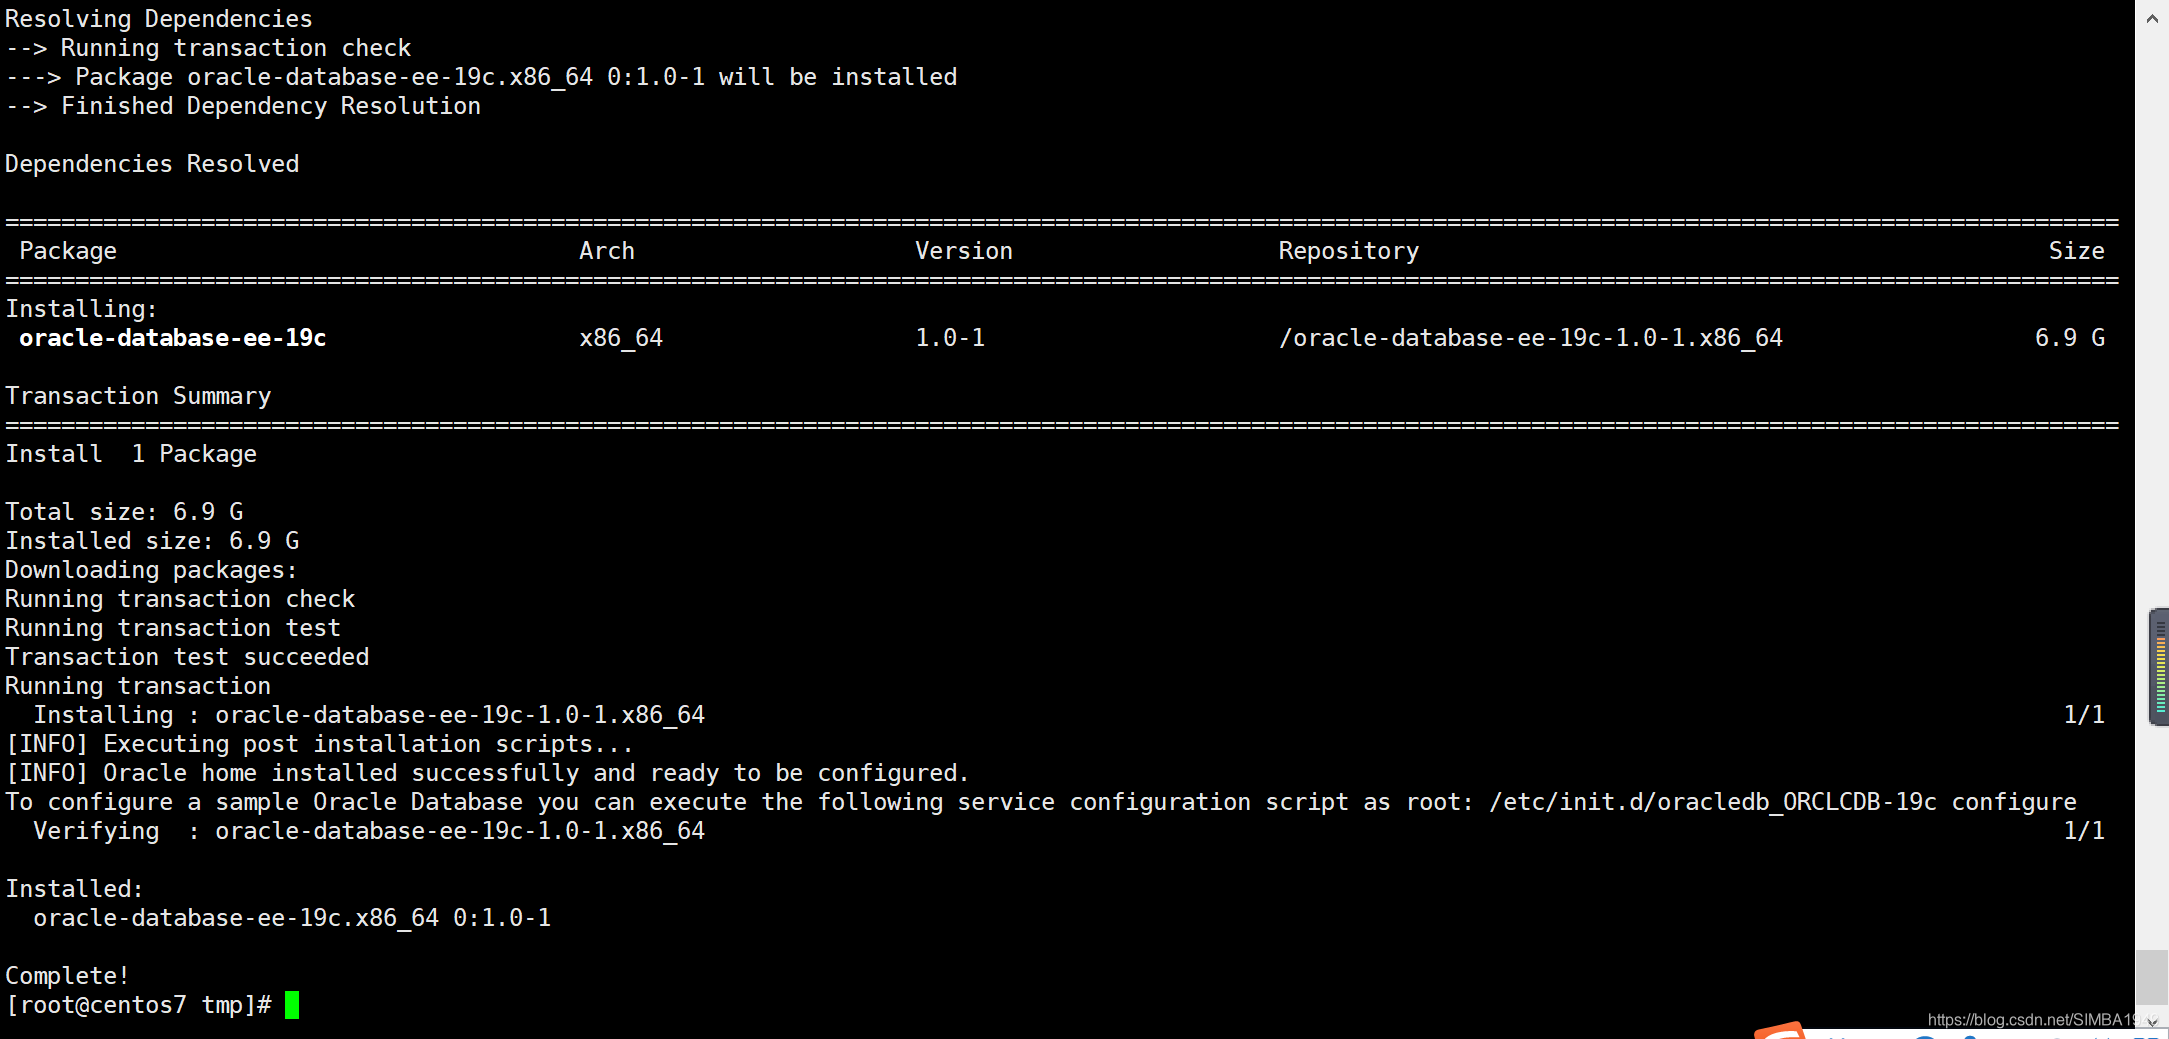The image size is (2169, 1039).
Task: Click 'x86_64' in the Arch column
Action: pos(621,338)
